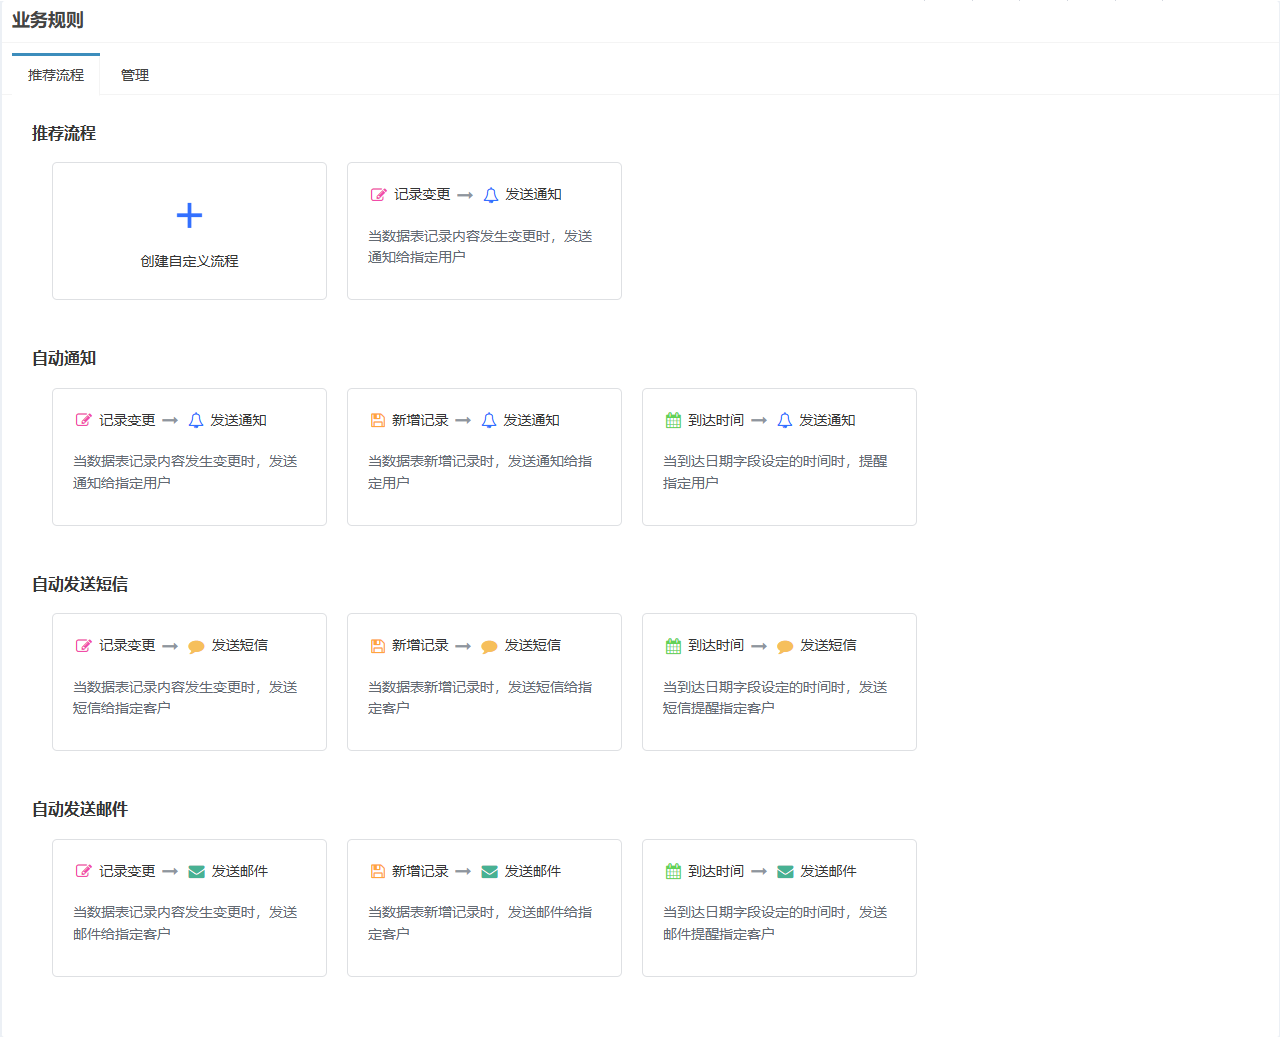This screenshot has height=1037, width=1280.
Task: Click the 自动通知 section heading
Action: (64, 358)
